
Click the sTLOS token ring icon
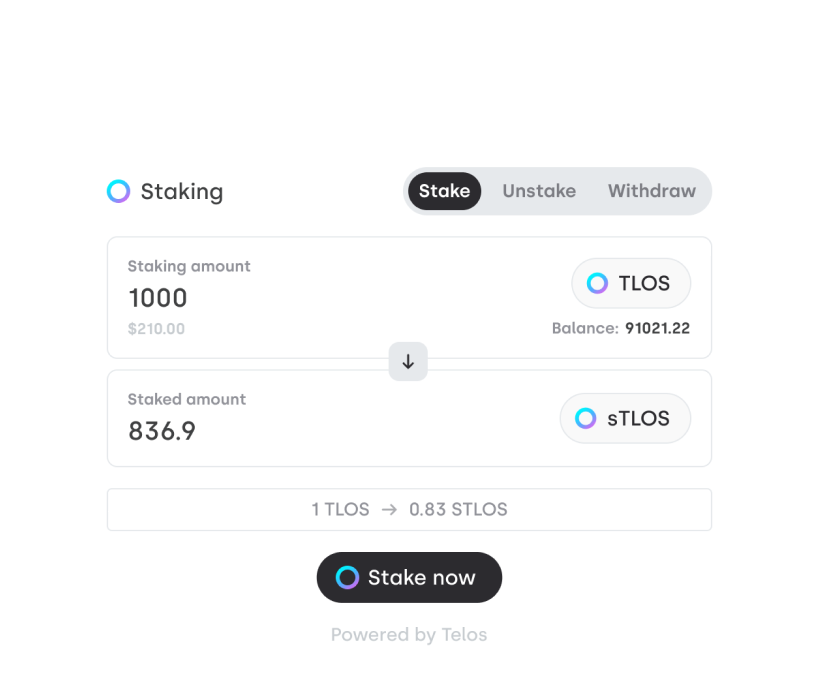(x=586, y=418)
